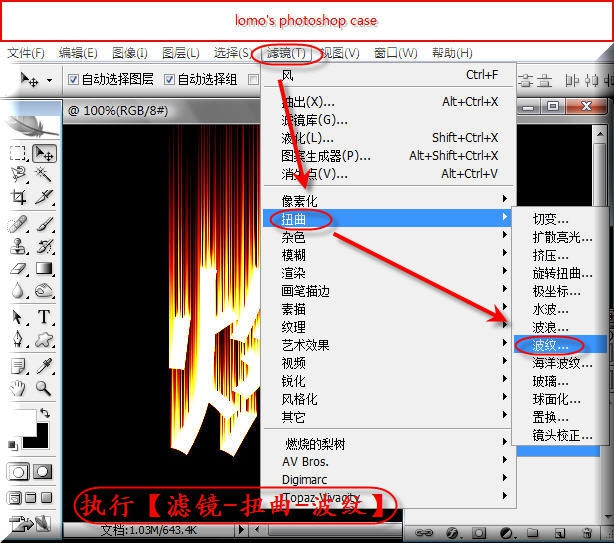Open the 帮助(H) menu

coord(452,53)
